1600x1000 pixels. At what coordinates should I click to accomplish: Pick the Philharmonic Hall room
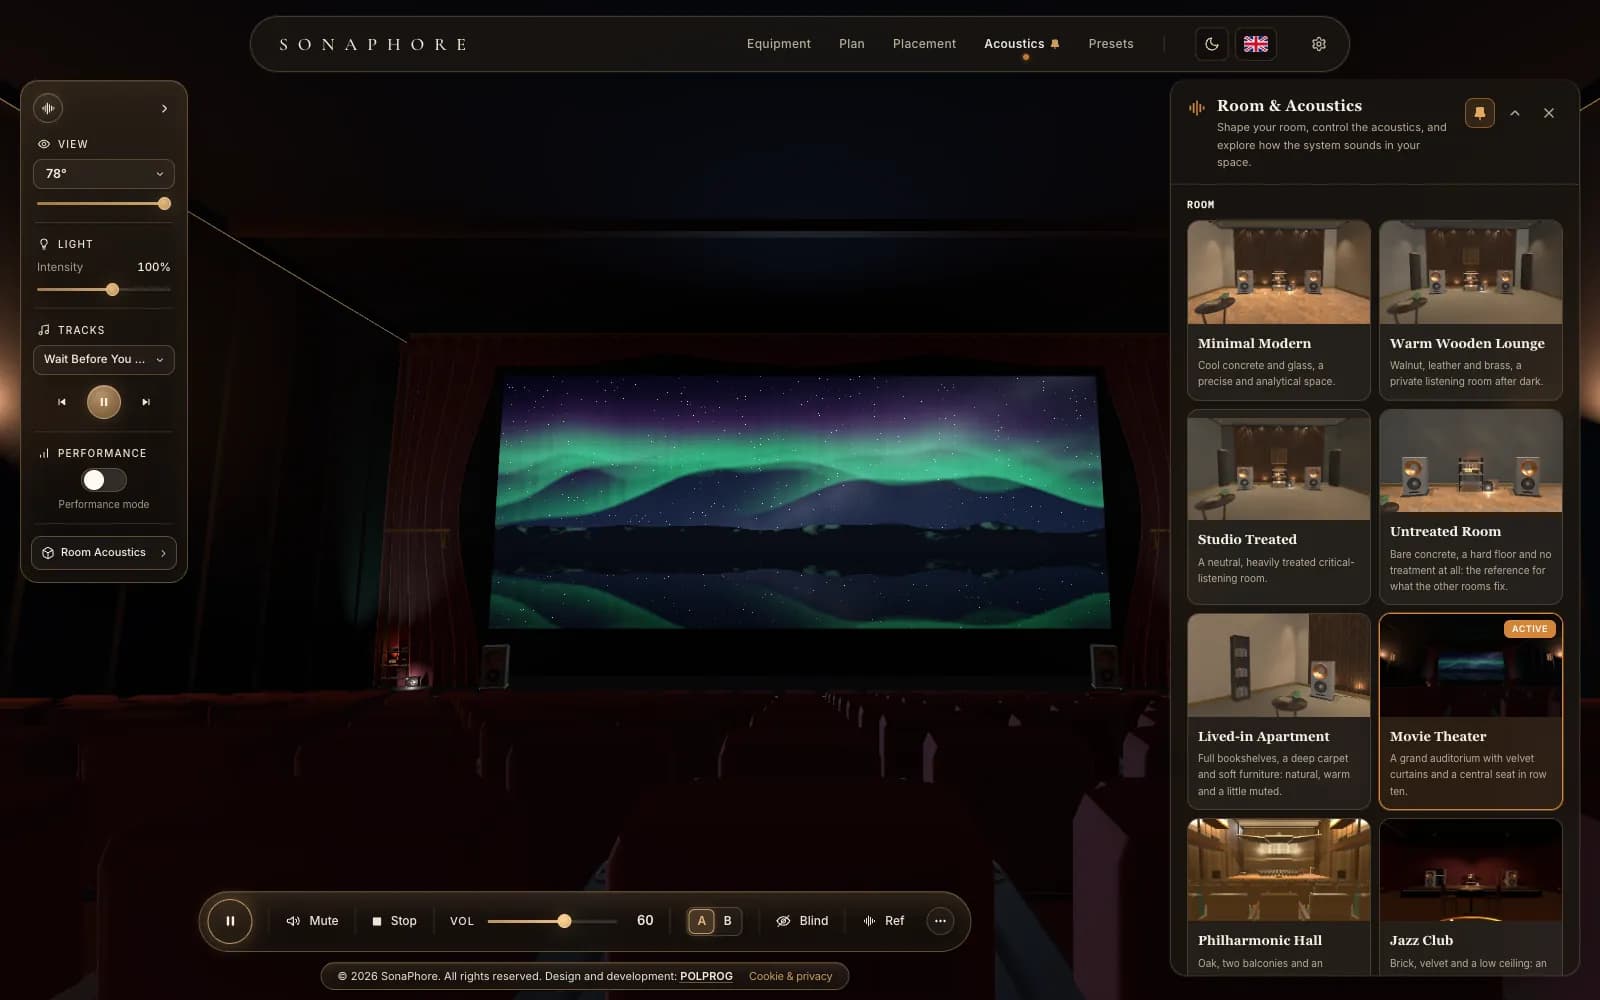tap(1278, 897)
